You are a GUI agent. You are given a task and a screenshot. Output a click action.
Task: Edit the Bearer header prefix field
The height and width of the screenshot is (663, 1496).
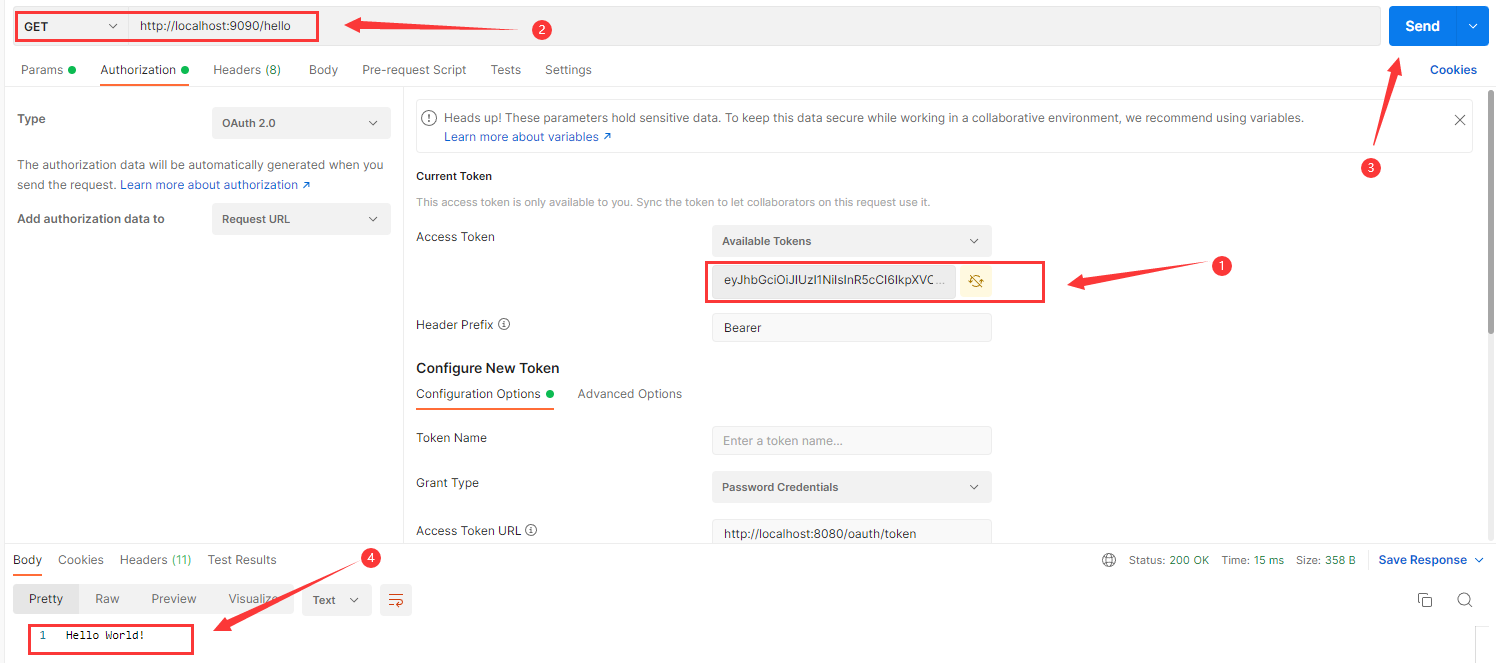click(851, 328)
